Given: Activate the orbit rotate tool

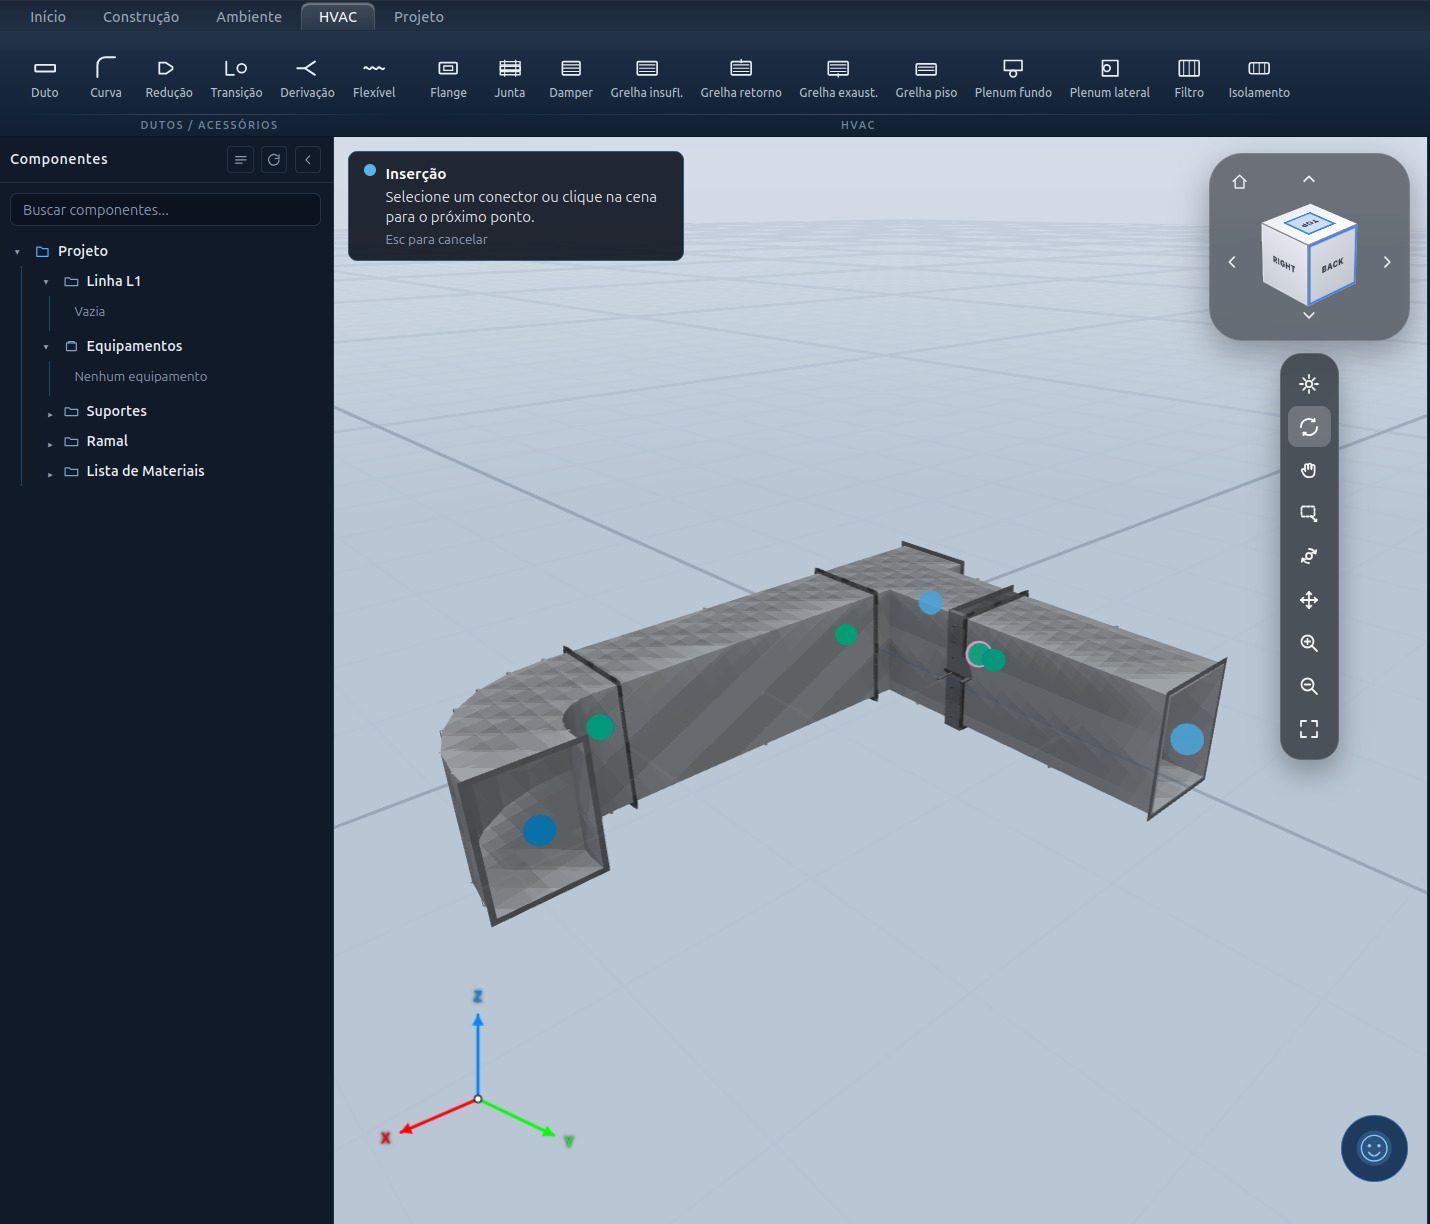Looking at the screenshot, I should 1309,427.
